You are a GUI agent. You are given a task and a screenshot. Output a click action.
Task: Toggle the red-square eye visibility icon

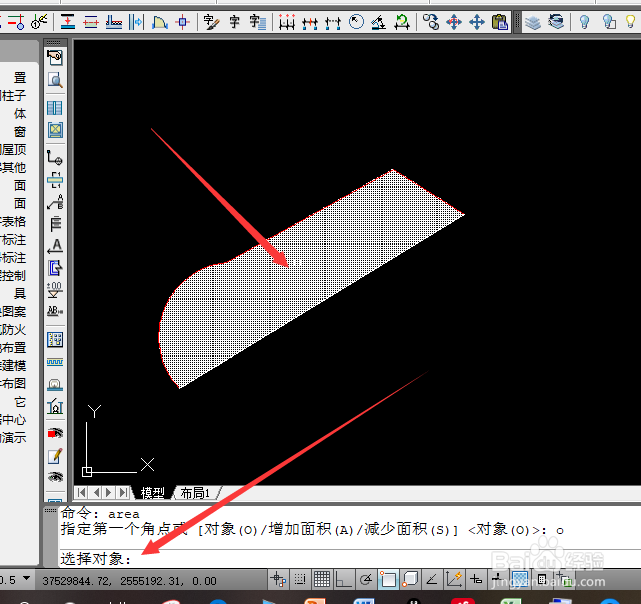click(x=55, y=433)
